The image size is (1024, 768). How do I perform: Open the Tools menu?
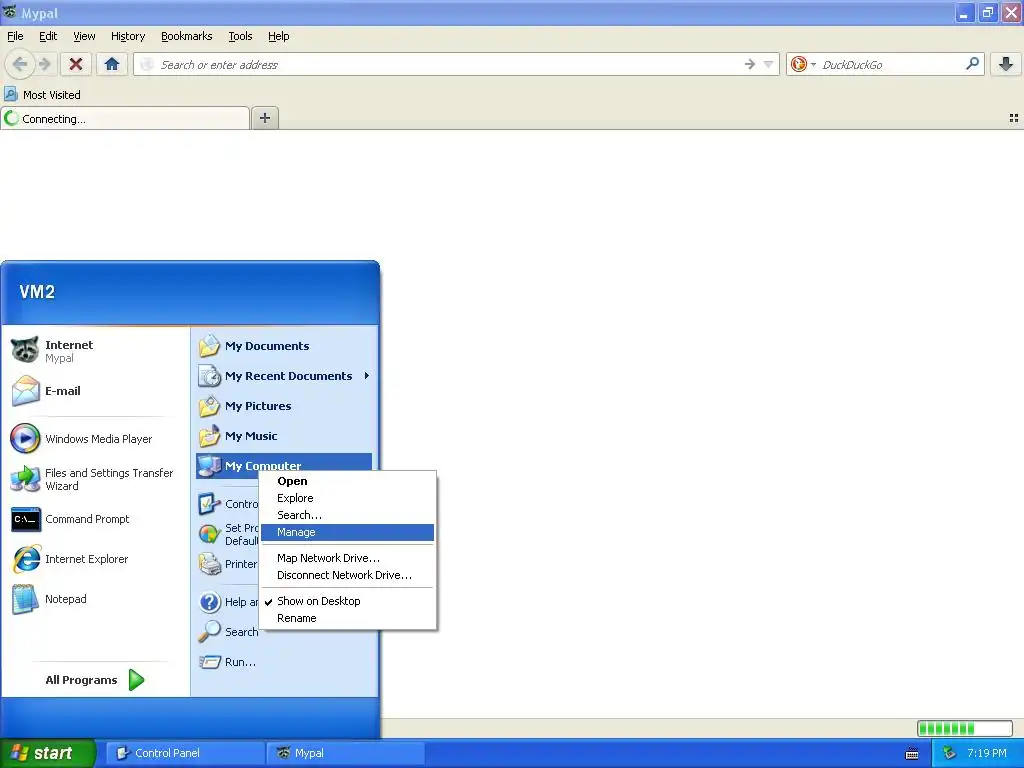click(x=240, y=36)
